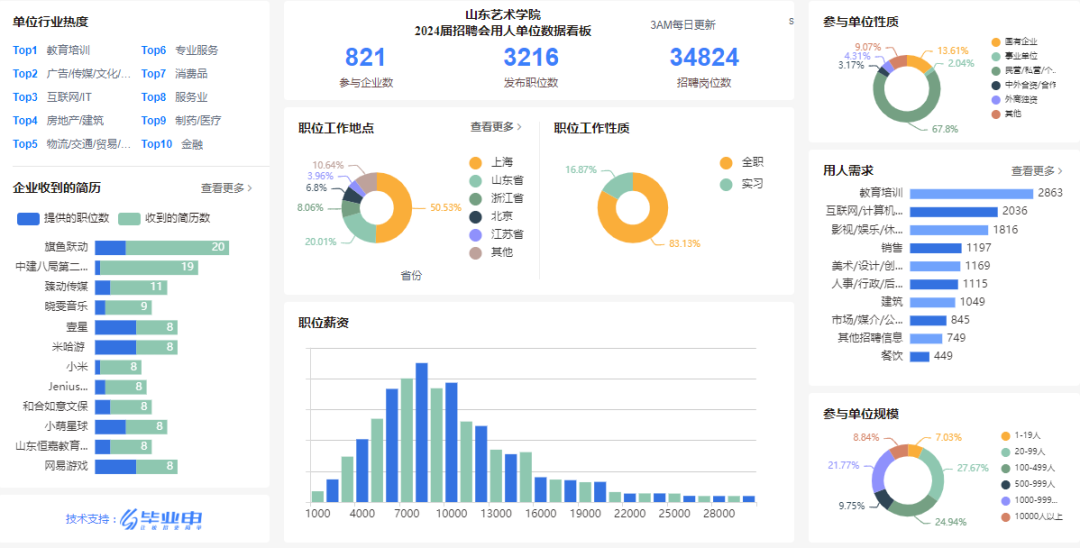Click the 建筑 demand bar showing 1049
Image resolution: width=1080 pixels, height=548 pixels.
(x=933, y=302)
